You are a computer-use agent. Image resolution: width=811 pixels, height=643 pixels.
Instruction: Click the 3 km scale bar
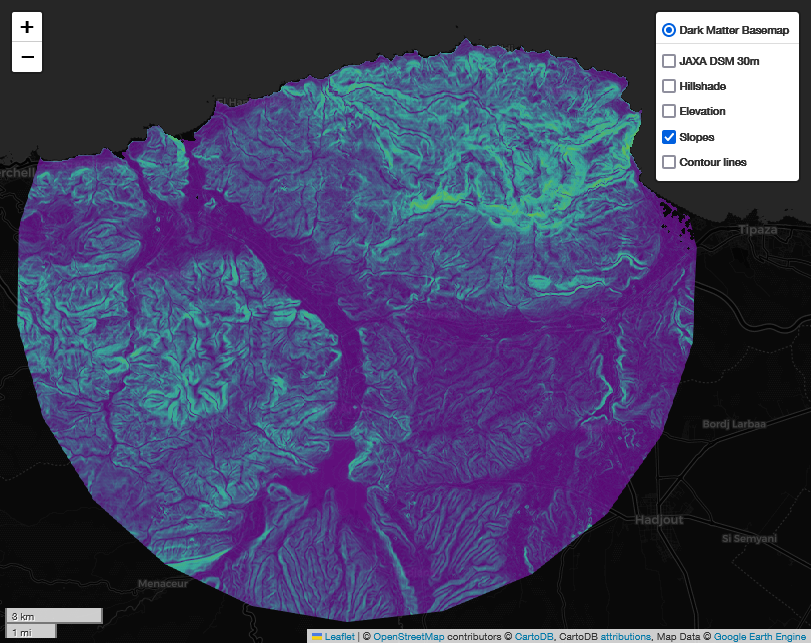(53, 615)
